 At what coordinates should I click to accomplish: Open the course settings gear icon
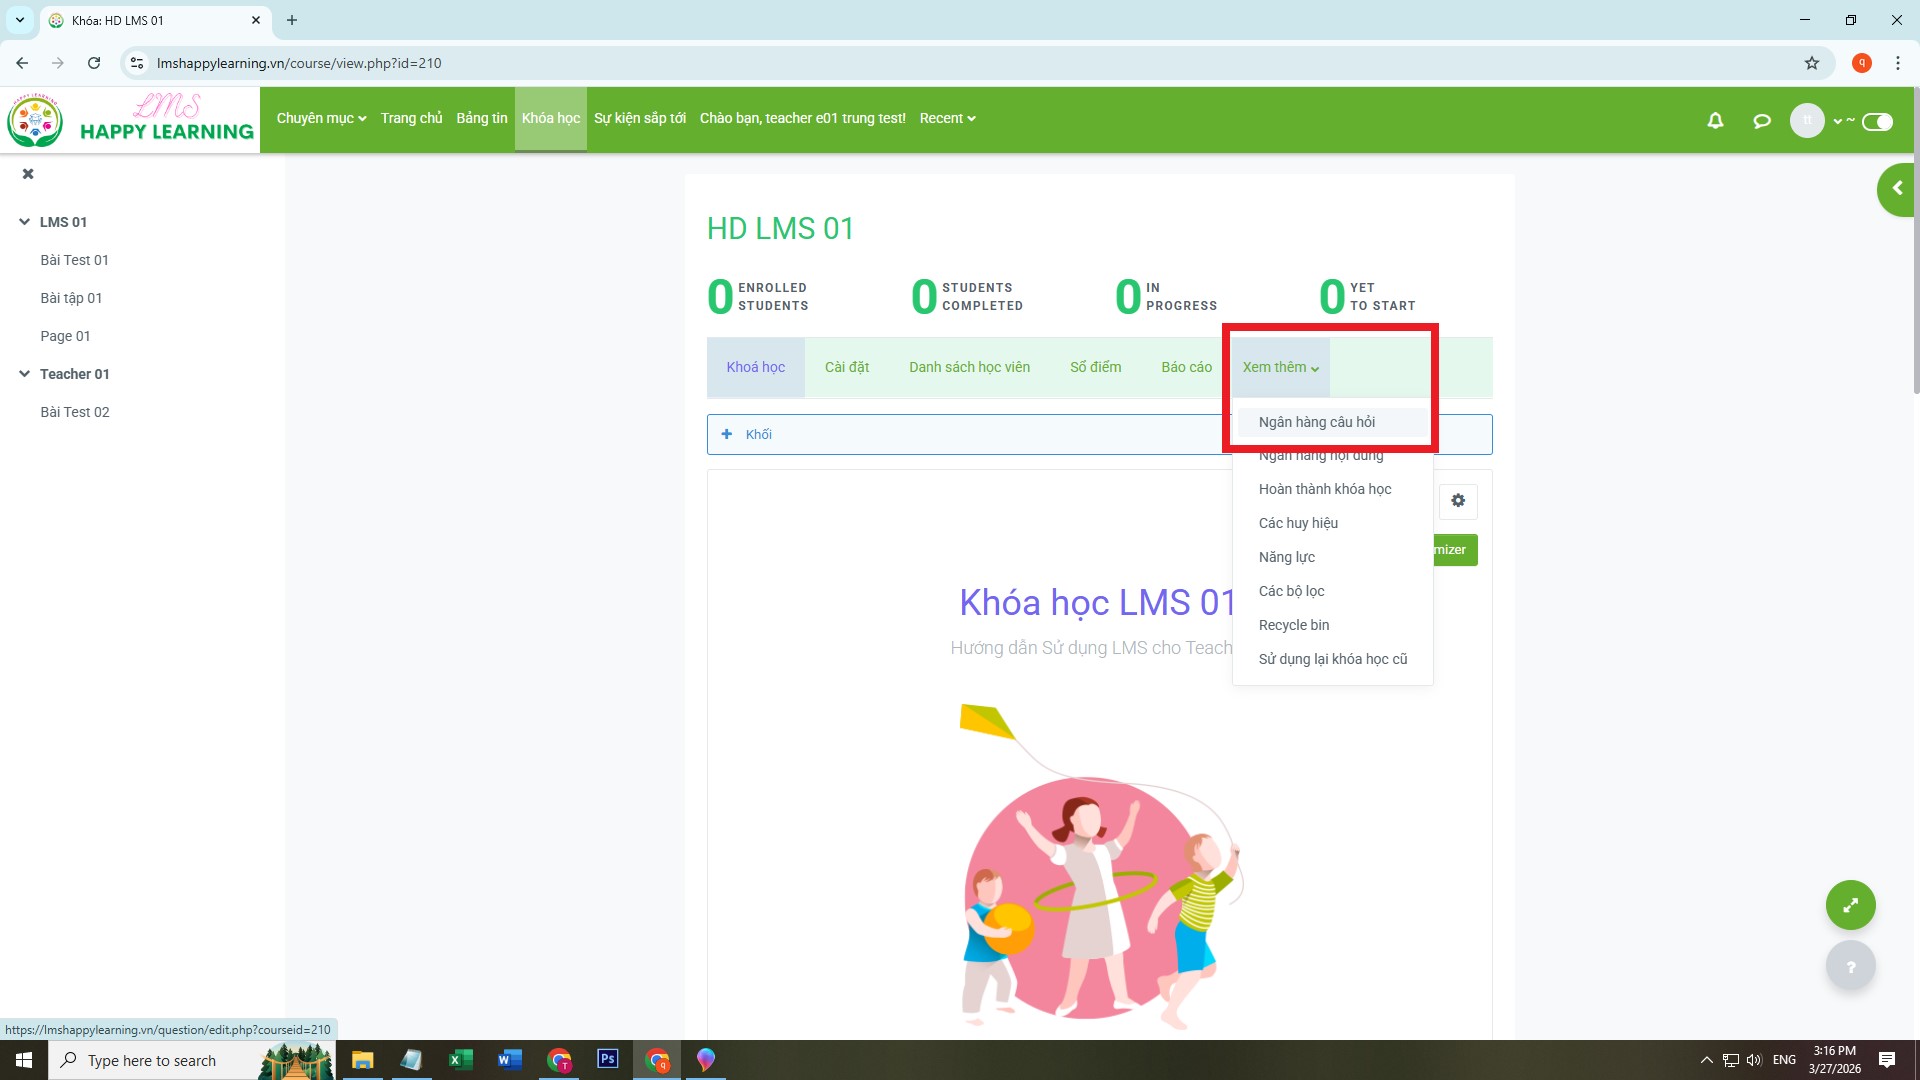click(1458, 501)
